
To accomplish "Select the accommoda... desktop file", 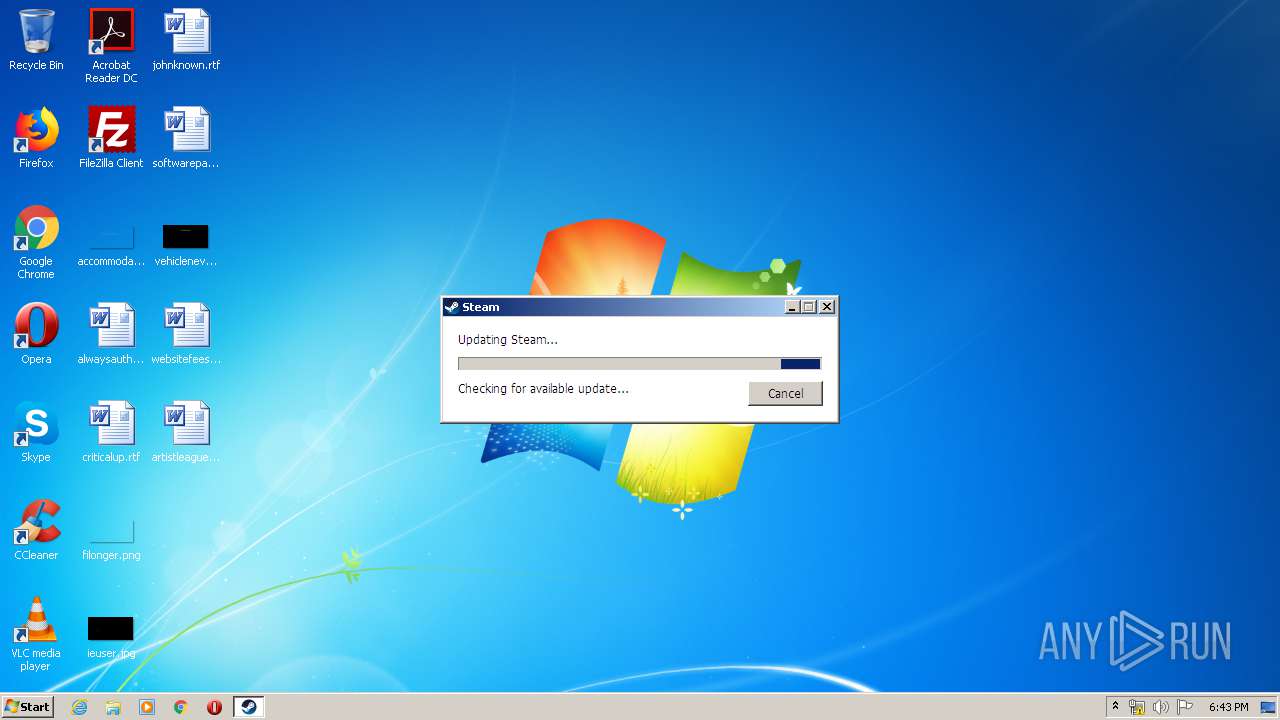I will (x=111, y=245).
